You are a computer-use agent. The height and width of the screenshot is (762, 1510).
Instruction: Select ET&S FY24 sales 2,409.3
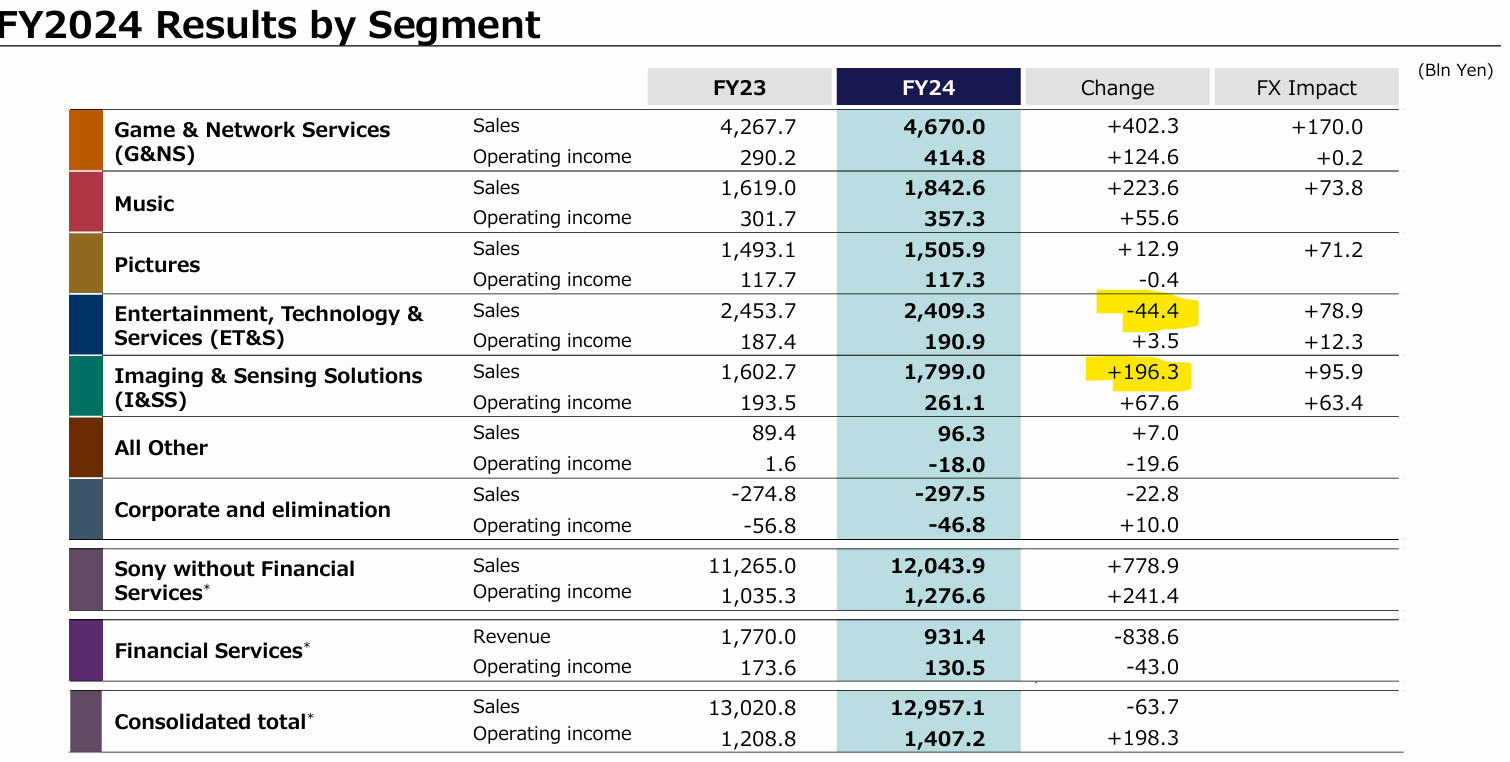[944, 311]
